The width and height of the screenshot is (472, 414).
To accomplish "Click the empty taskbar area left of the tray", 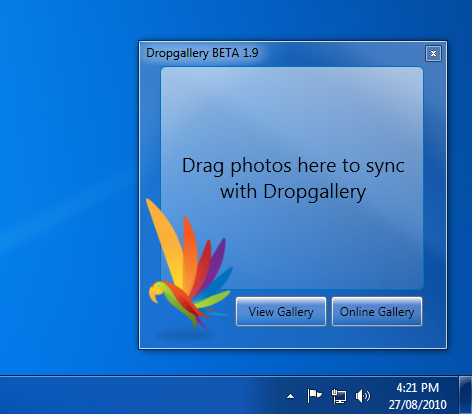I will pos(140,395).
